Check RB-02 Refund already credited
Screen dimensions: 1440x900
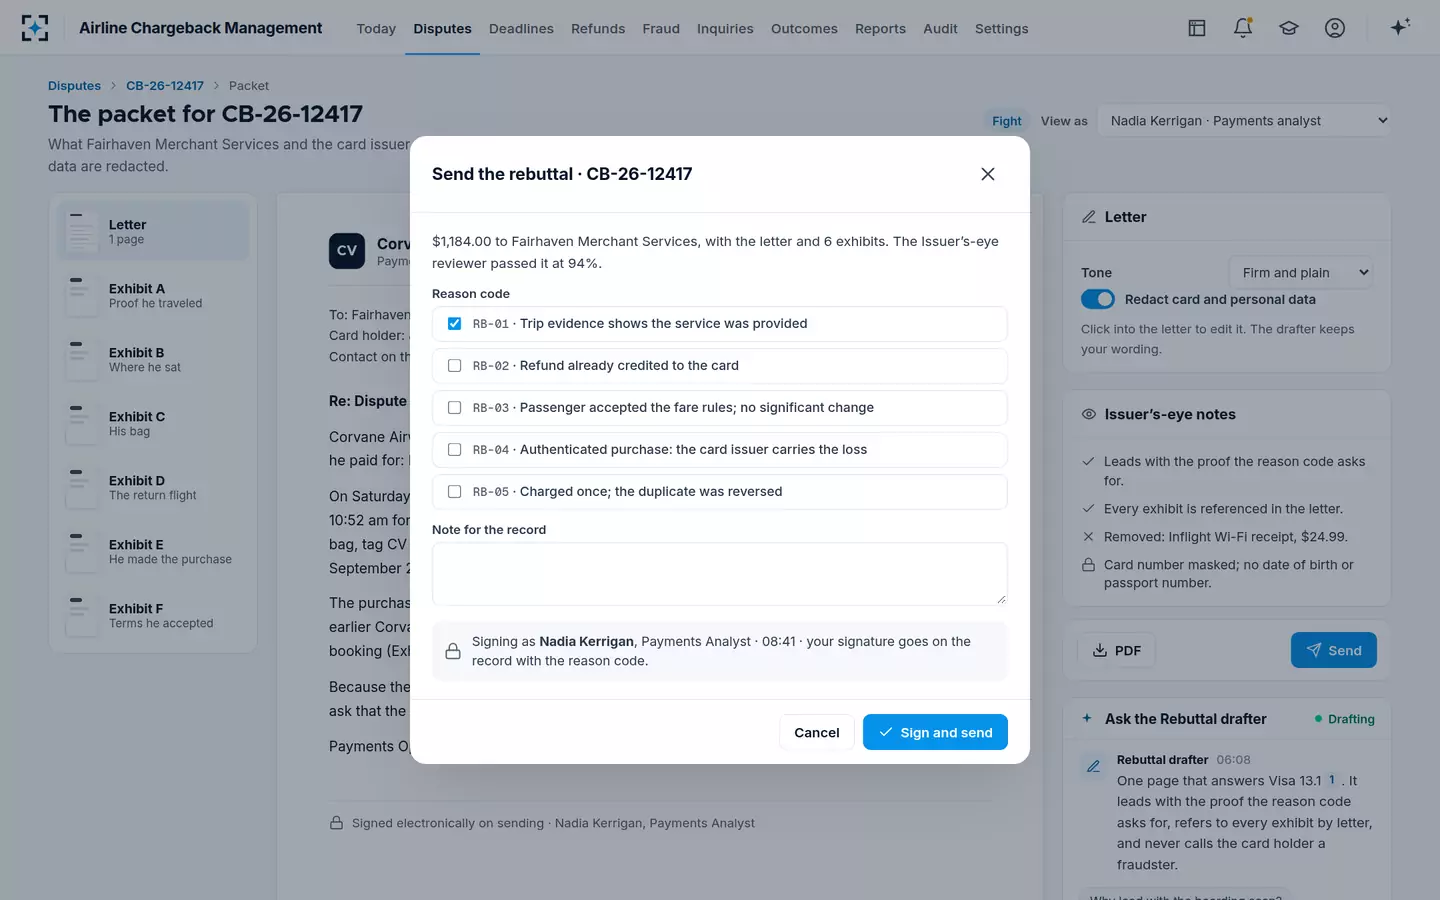pyautogui.click(x=455, y=366)
